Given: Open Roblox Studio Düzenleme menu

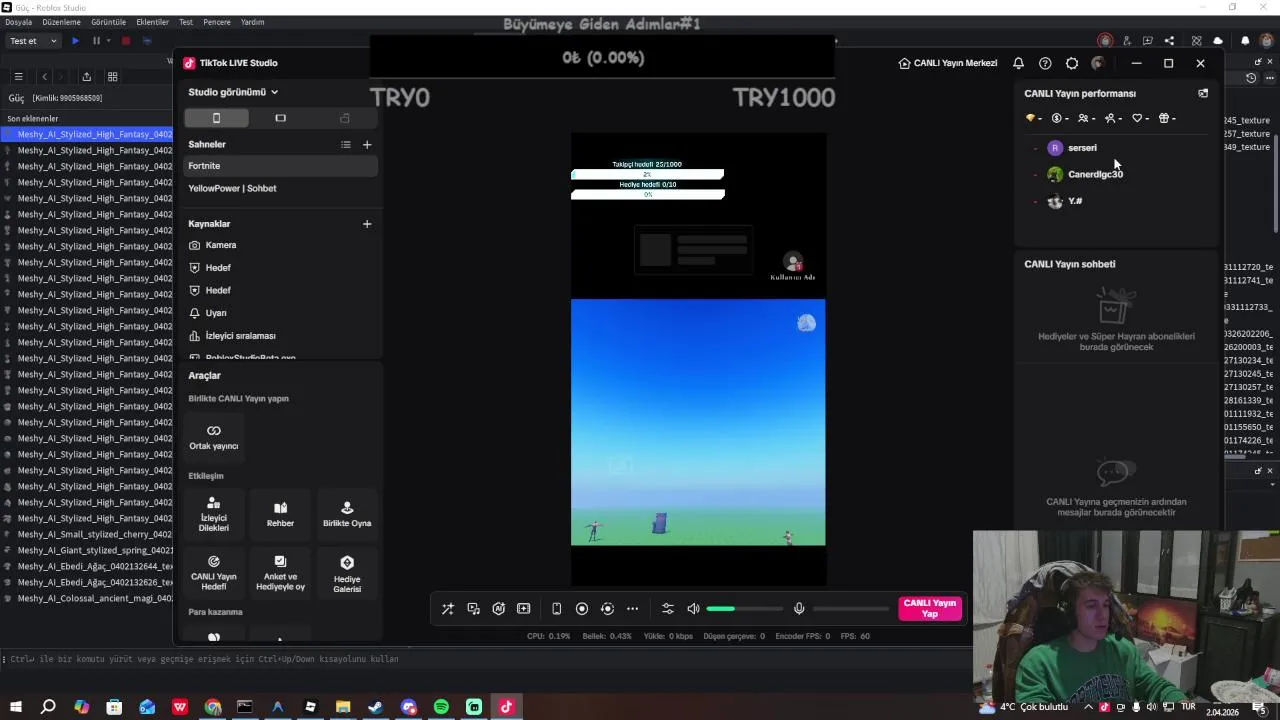Looking at the screenshot, I should pos(61,22).
